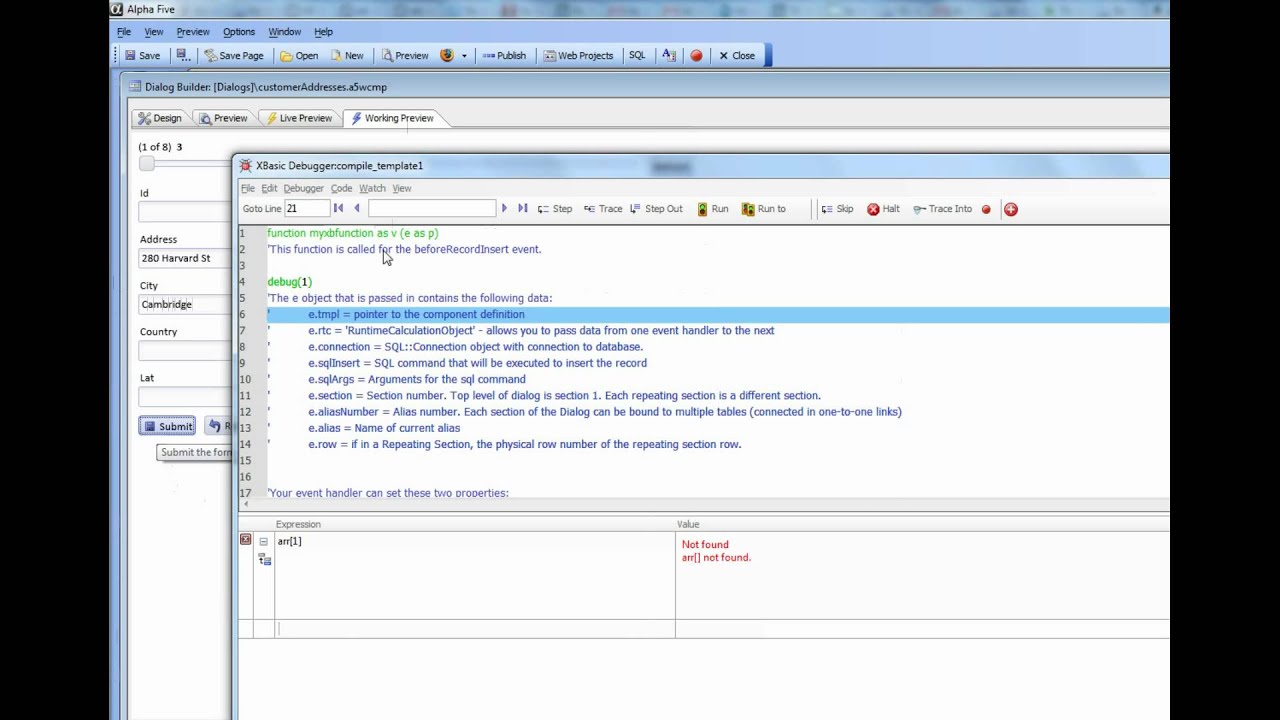Jump to last with the skip-forward arrow icon
The width and height of the screenshot is (1280, 720).
click(x=522, y=209)
